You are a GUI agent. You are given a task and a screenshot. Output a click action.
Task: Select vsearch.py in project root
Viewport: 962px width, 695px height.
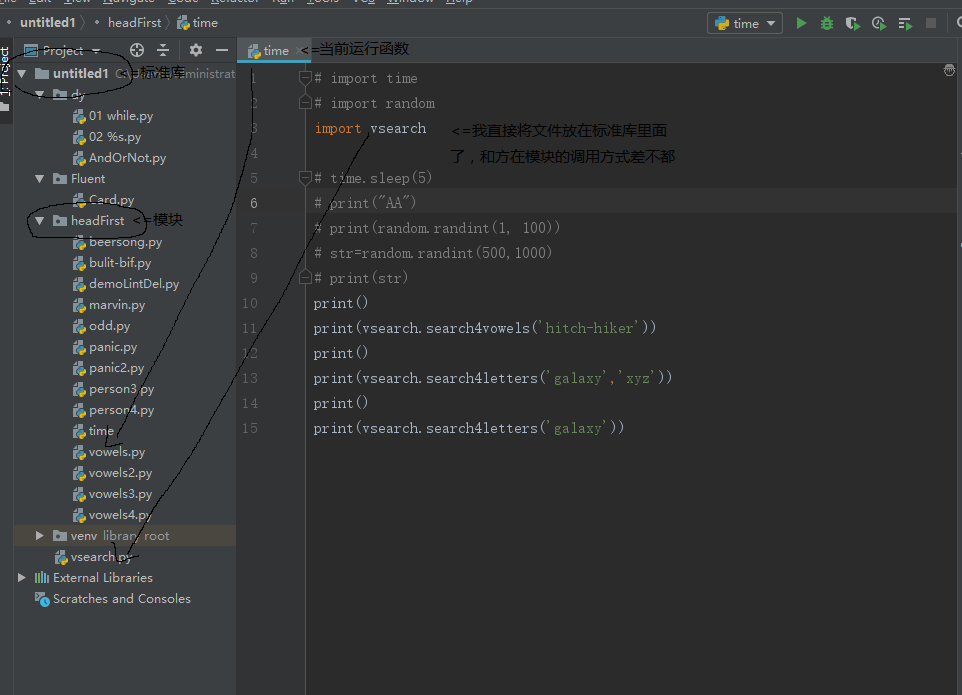click(x=93, y=557)
